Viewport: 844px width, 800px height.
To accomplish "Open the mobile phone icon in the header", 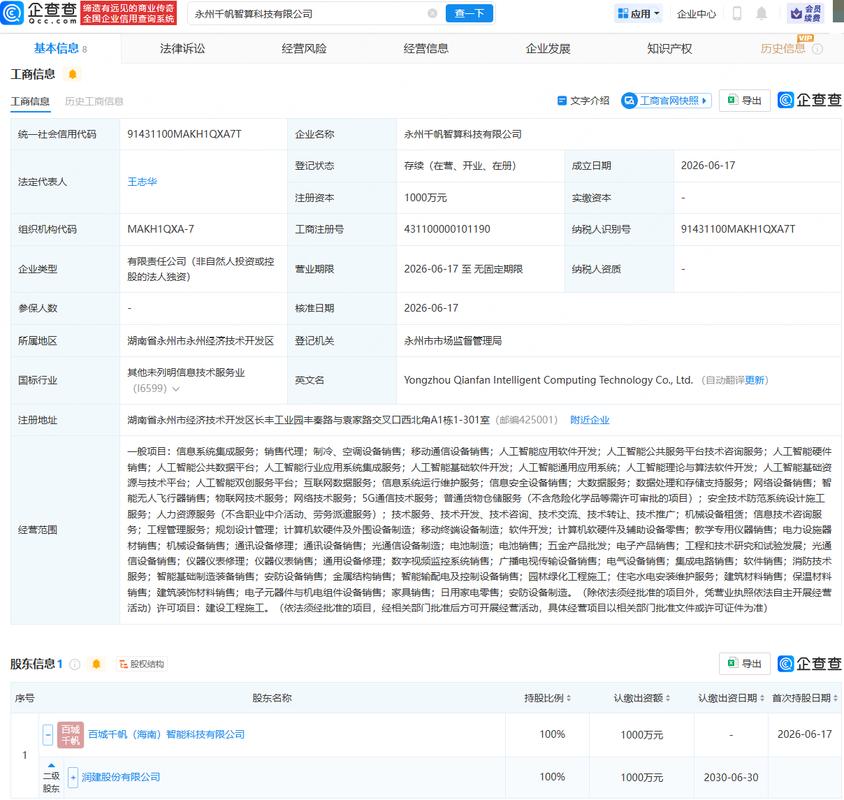I will (737, 13).
